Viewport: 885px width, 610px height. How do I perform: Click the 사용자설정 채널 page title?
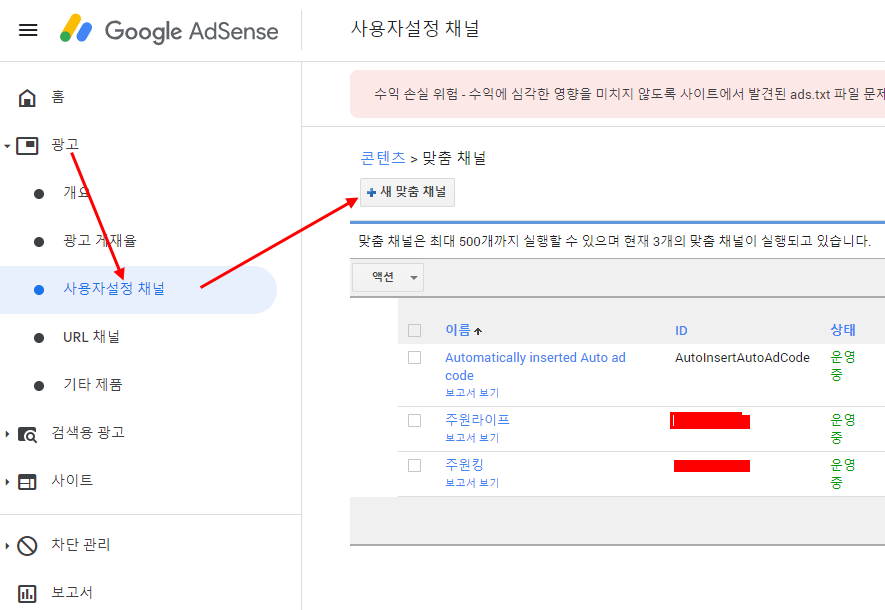(415, 28)
